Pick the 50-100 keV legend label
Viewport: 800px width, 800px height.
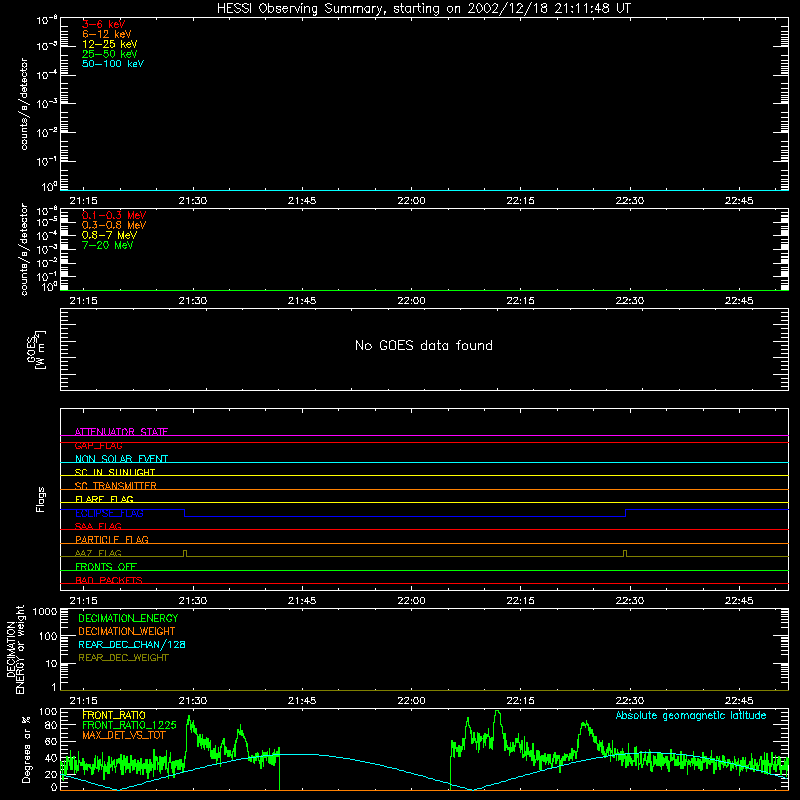tap(113, 64)
